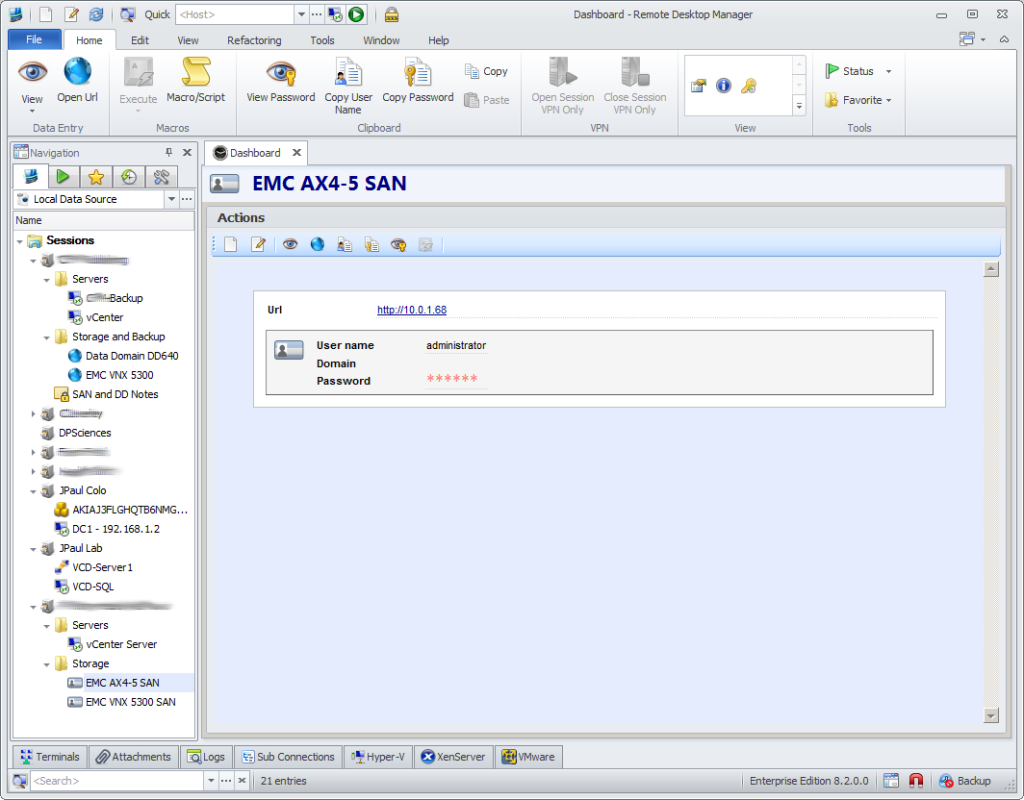Click the dashboard scrollbar down arrow

tap(991, 716)
